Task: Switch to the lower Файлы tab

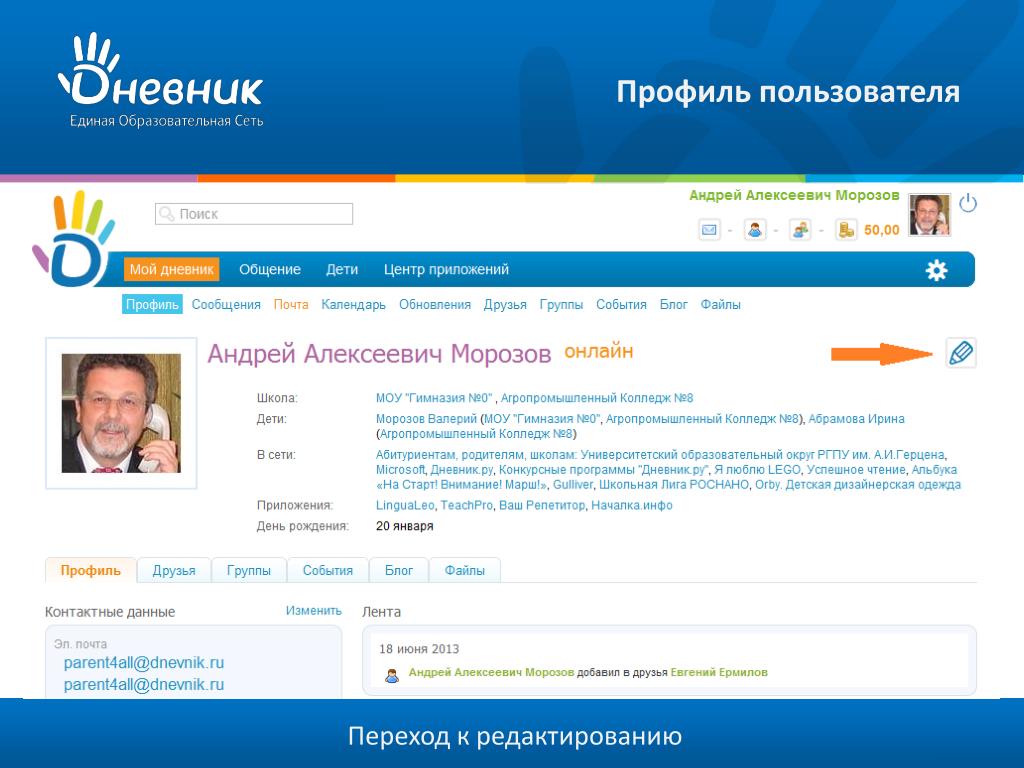Action: point(465,570)
